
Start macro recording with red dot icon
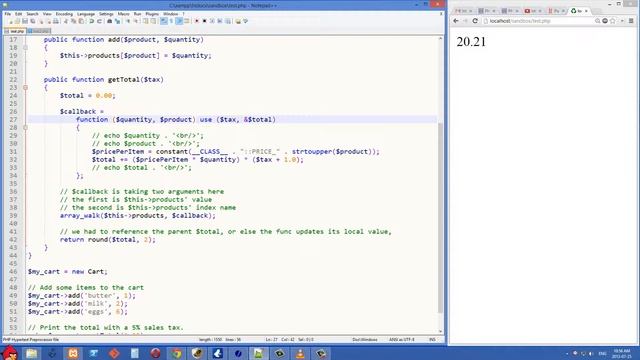click(196, 21)
